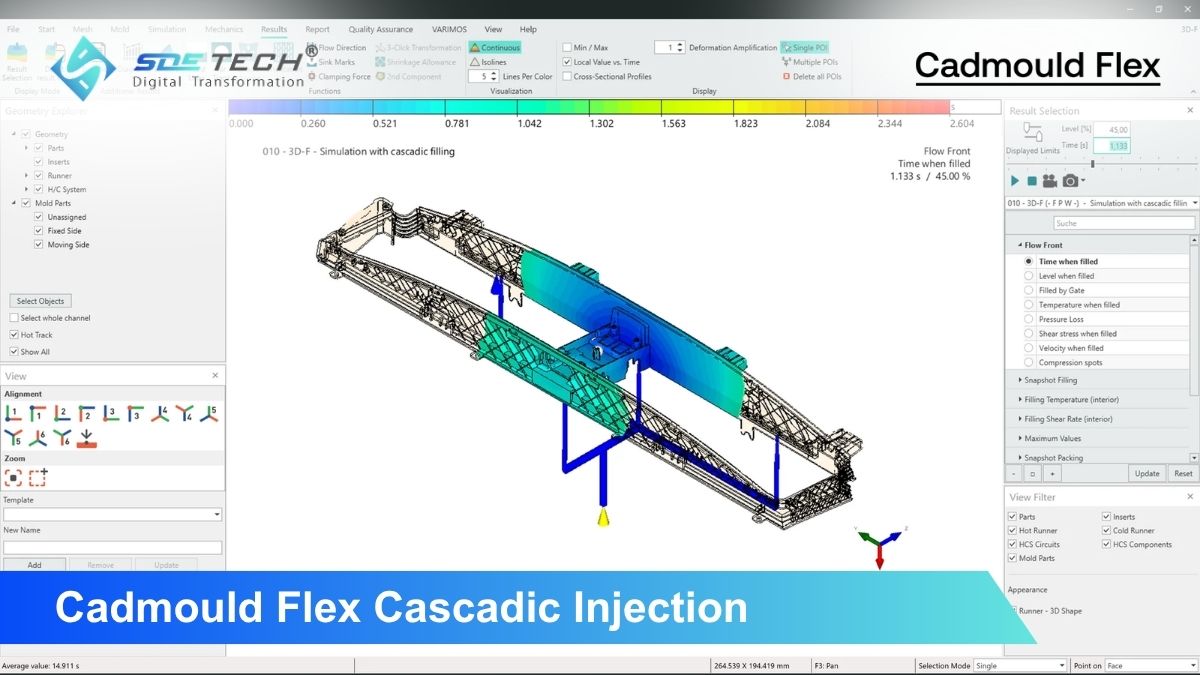Open the VARIMOS tab
1200x675 pixels.
click(449, 30)
